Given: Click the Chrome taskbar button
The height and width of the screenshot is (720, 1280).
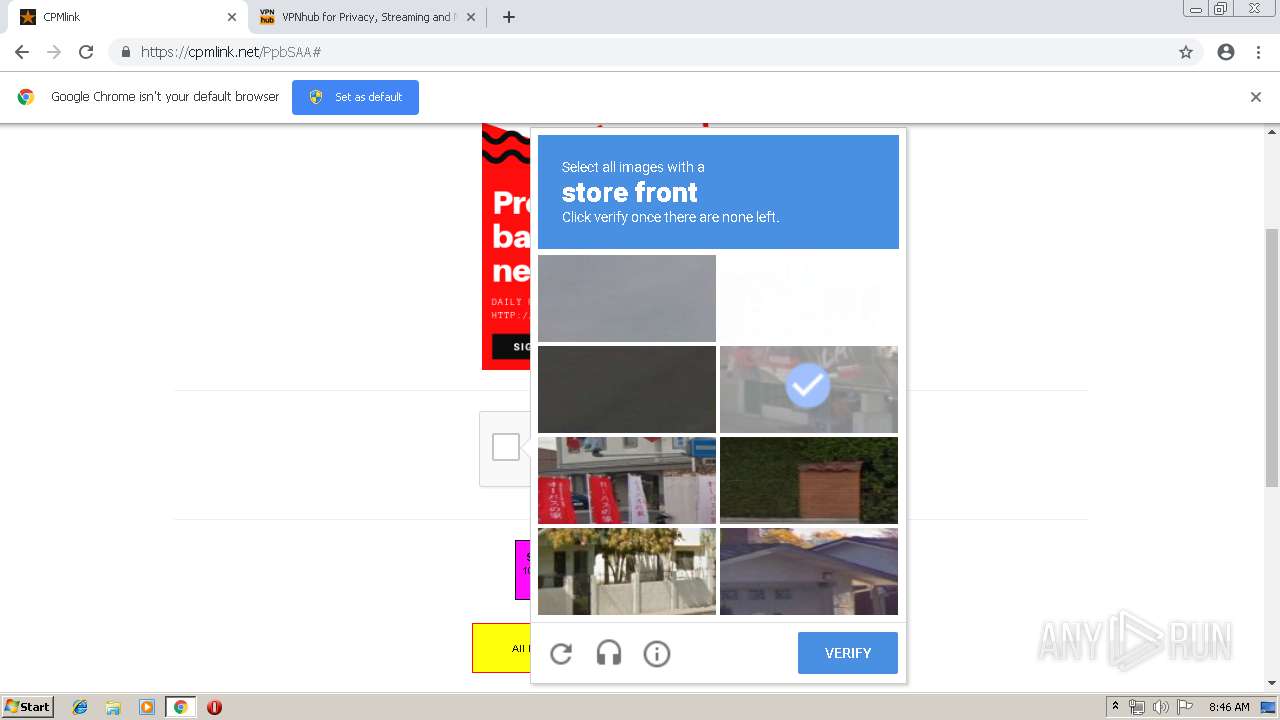Looking at the screenshot, I should tap(180, 707).
